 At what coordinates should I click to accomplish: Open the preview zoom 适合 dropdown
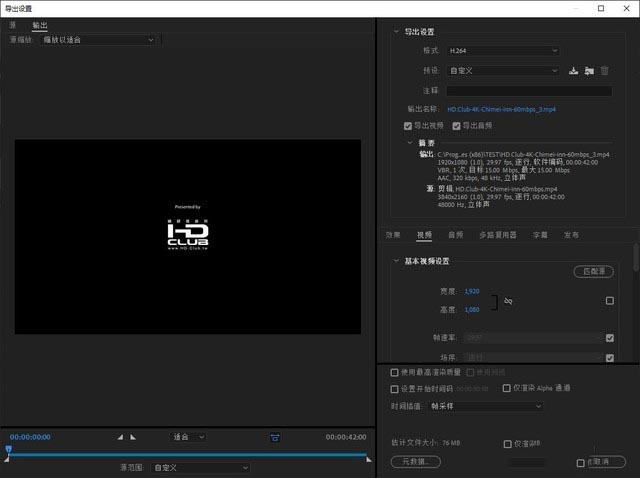[x=188, y=437]
